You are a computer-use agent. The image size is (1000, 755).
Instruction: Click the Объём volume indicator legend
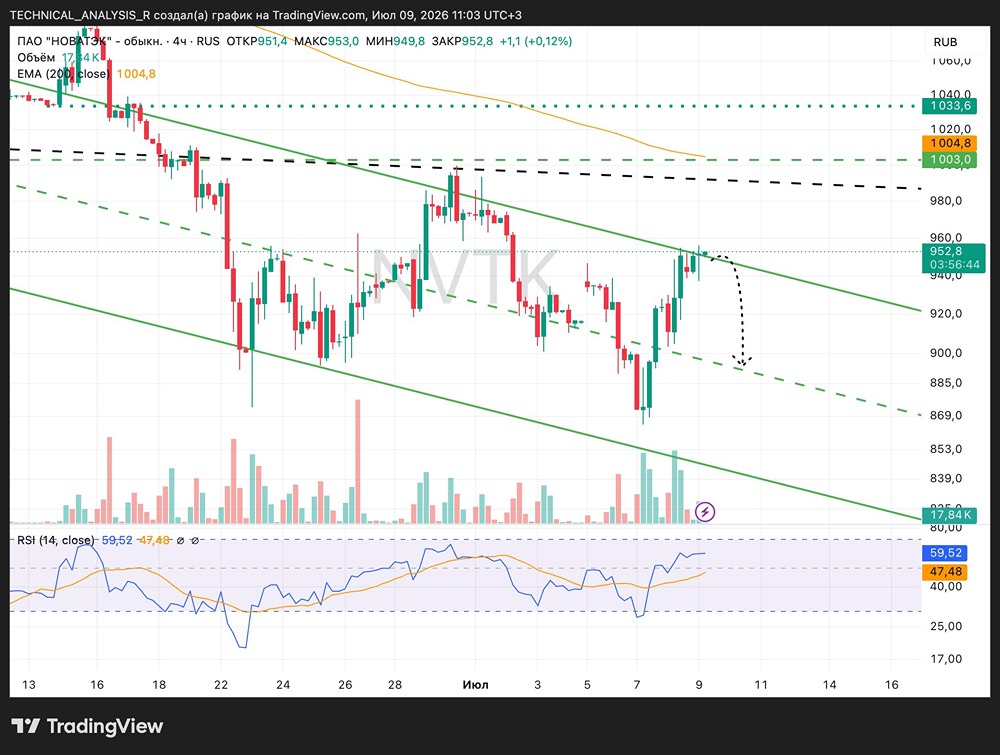point(36,57)
